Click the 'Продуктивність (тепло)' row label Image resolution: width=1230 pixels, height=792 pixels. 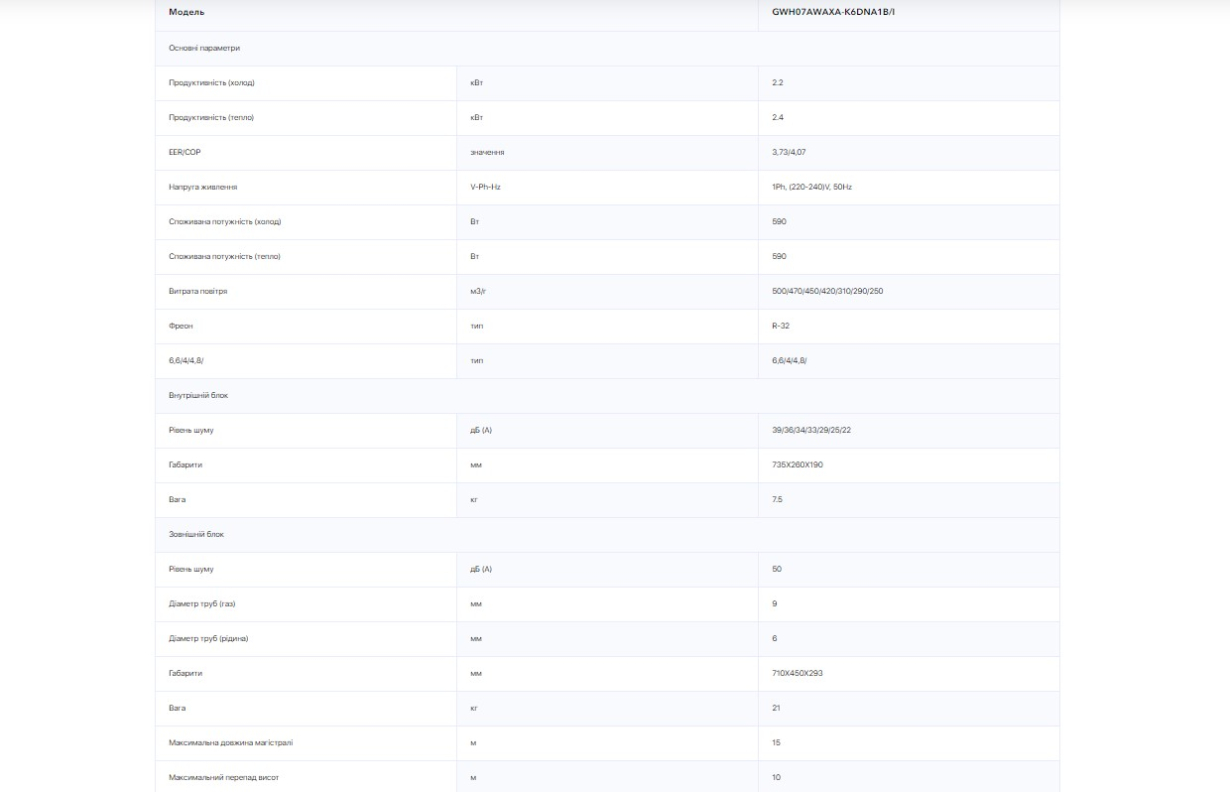211,117
